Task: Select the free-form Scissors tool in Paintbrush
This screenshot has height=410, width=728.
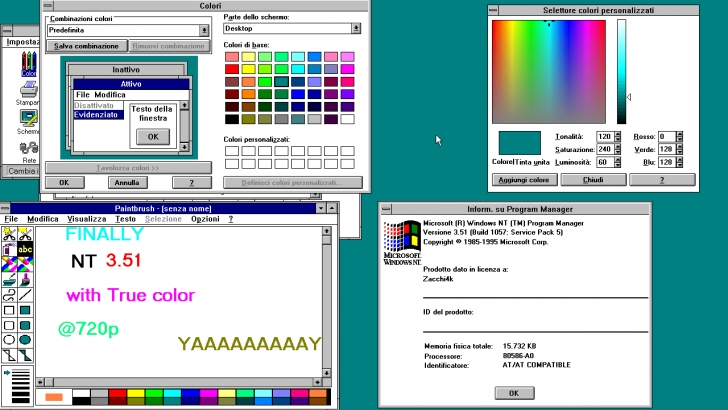Action: 9,234
